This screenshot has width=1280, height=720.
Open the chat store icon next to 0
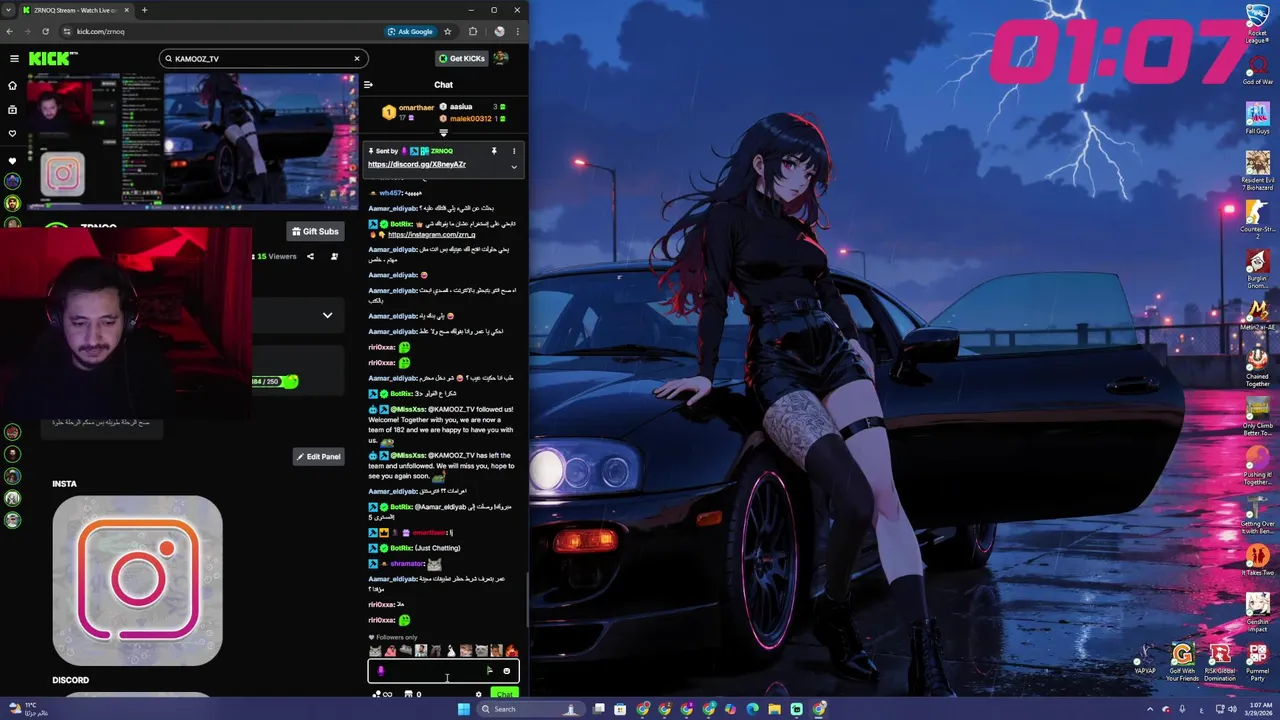pyautogui.click(x=408, y=694)
